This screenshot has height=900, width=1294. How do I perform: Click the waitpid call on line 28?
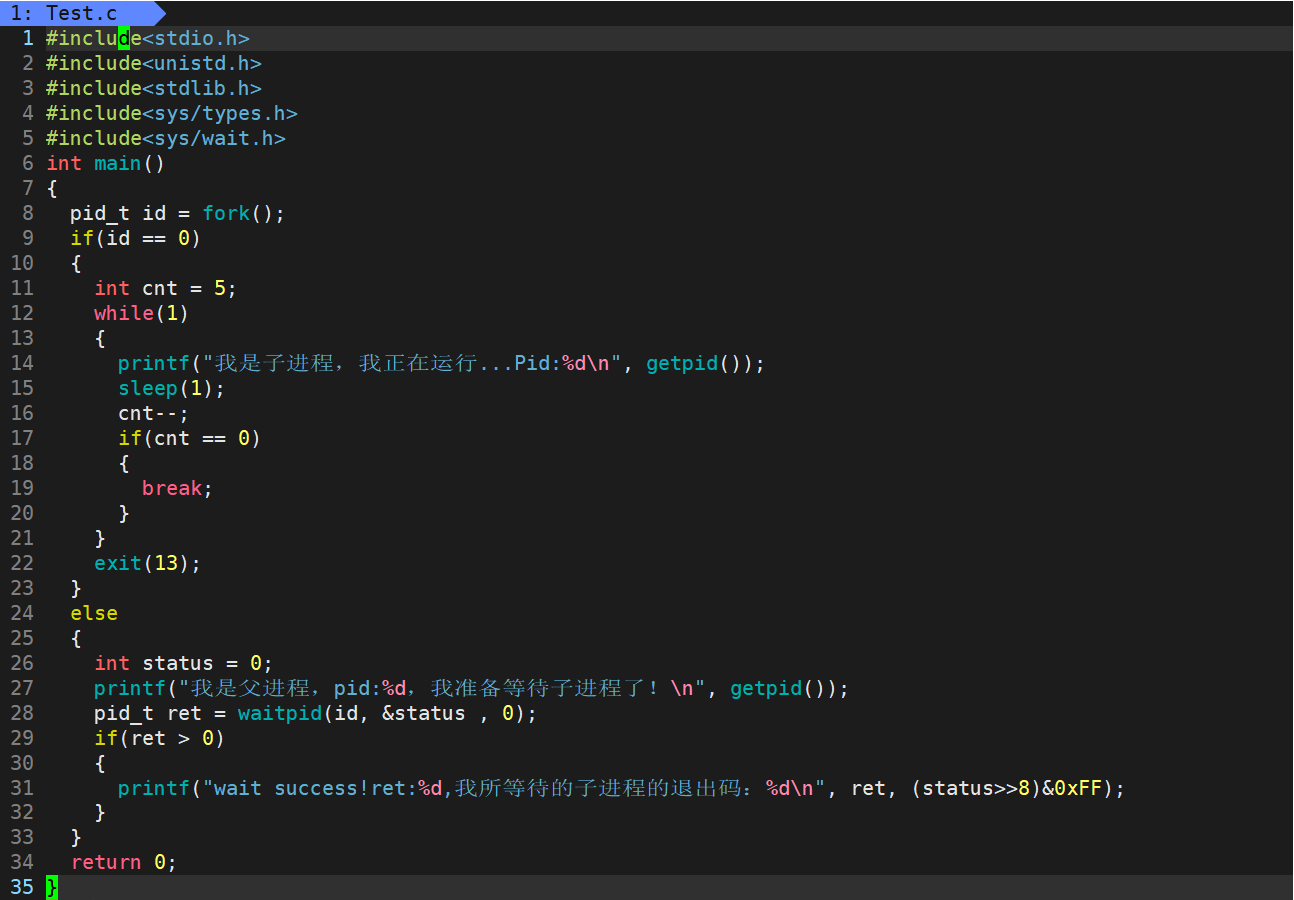[387, 713]
